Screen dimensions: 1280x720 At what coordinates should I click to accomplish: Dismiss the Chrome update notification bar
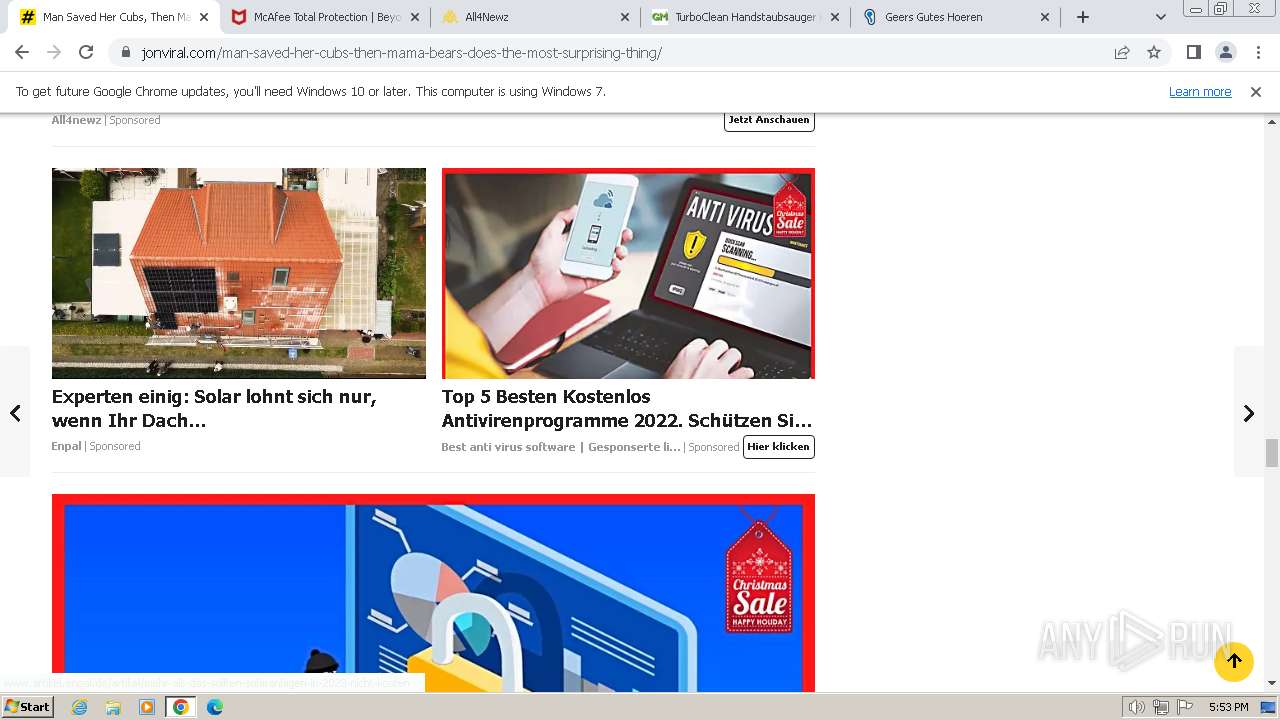pyautogui.click(x=1256, y=92)
